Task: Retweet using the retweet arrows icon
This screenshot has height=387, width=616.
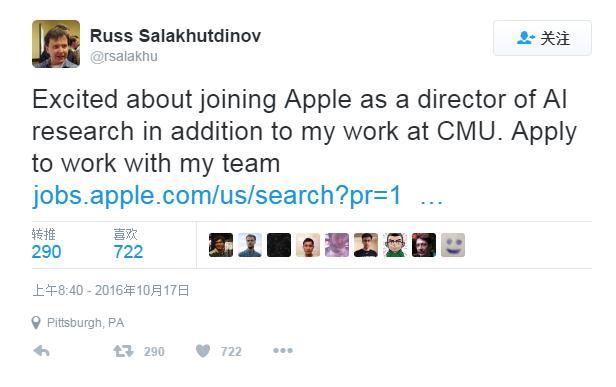Action: click(x=123, y=351)
